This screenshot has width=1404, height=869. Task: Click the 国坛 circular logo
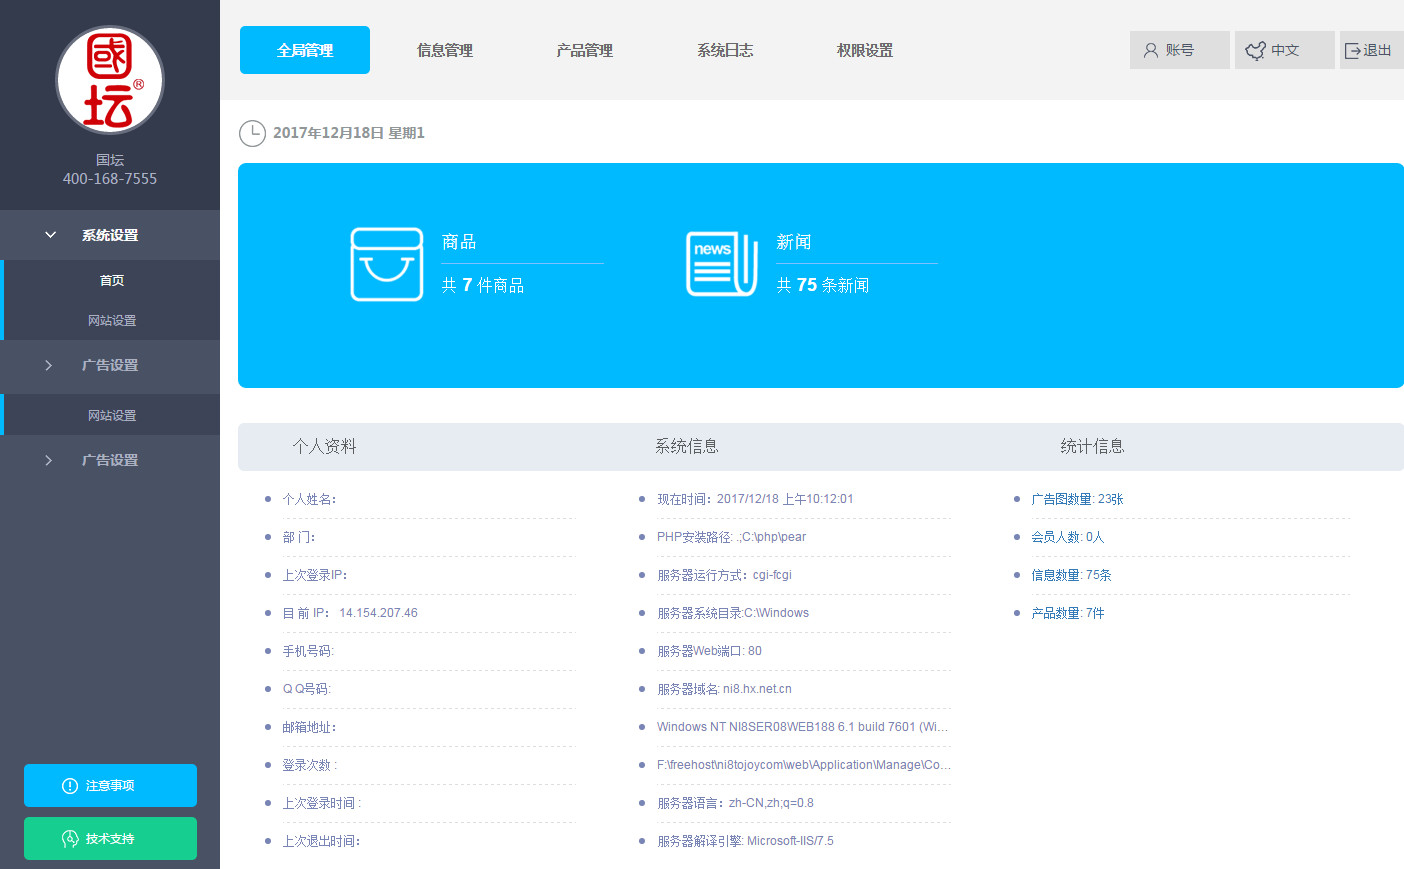pos(110,80)
